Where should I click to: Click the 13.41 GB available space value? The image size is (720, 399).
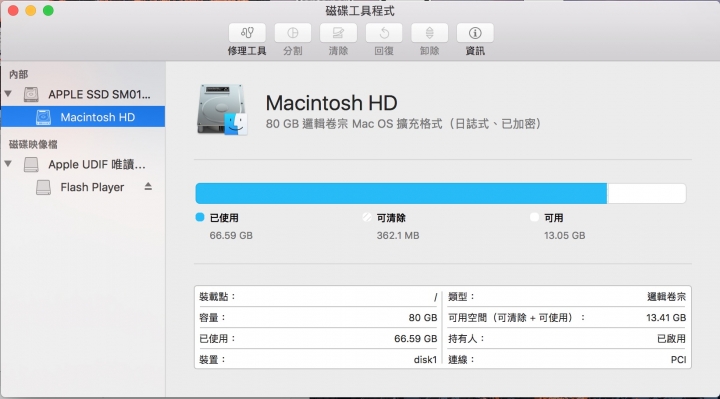pos(666,318)
